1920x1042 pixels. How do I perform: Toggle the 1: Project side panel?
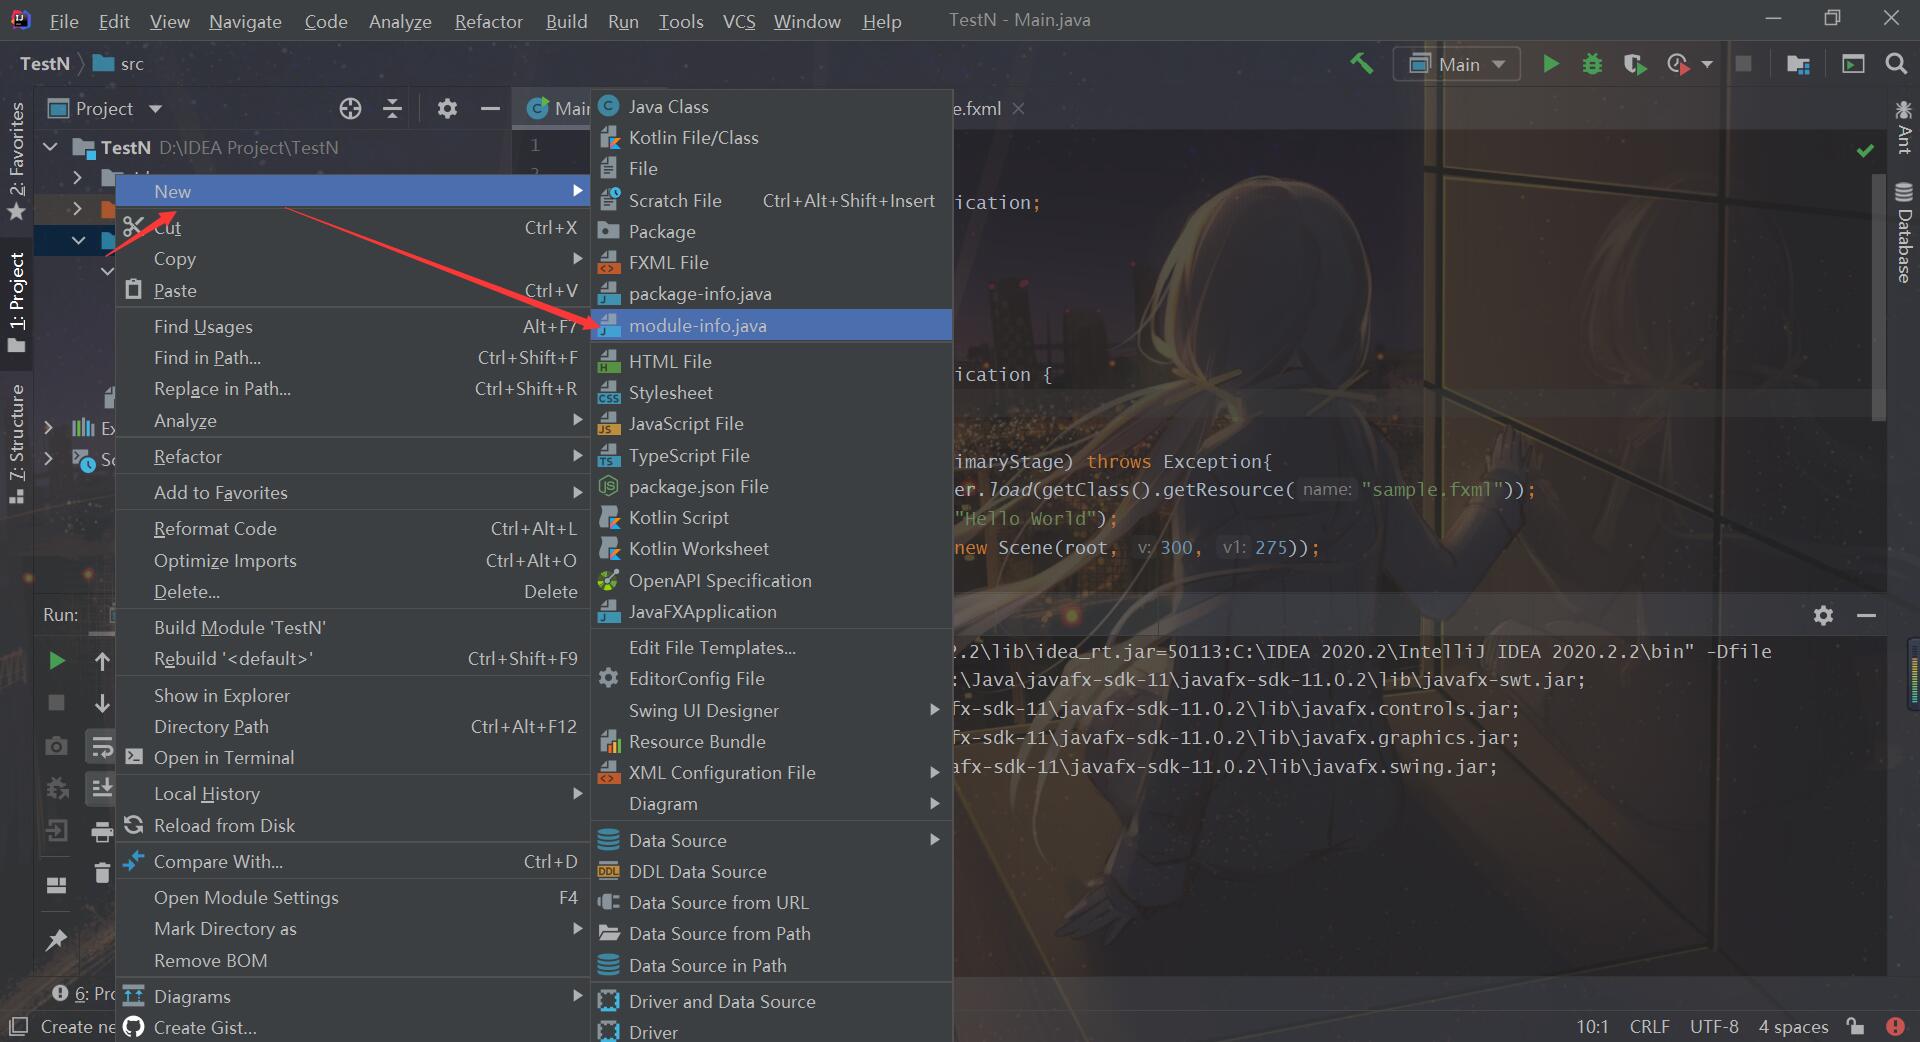coord(16,302)
